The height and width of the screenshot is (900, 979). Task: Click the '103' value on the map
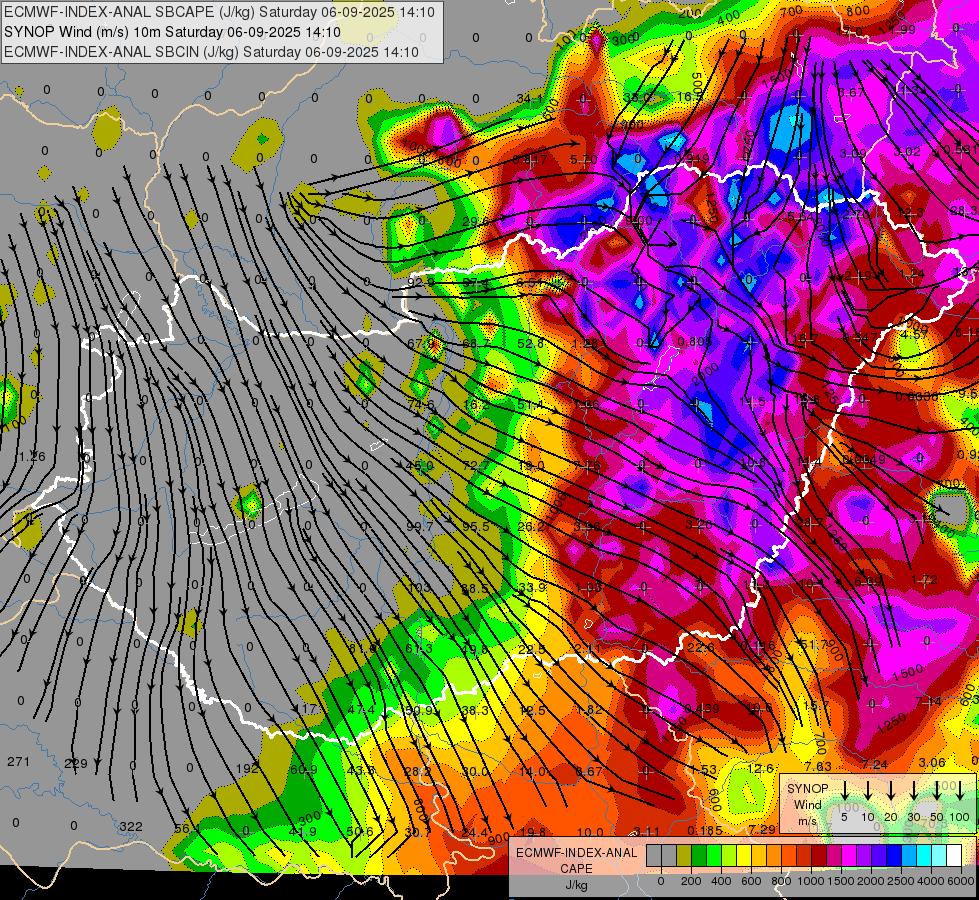click(x=420, y=587)
